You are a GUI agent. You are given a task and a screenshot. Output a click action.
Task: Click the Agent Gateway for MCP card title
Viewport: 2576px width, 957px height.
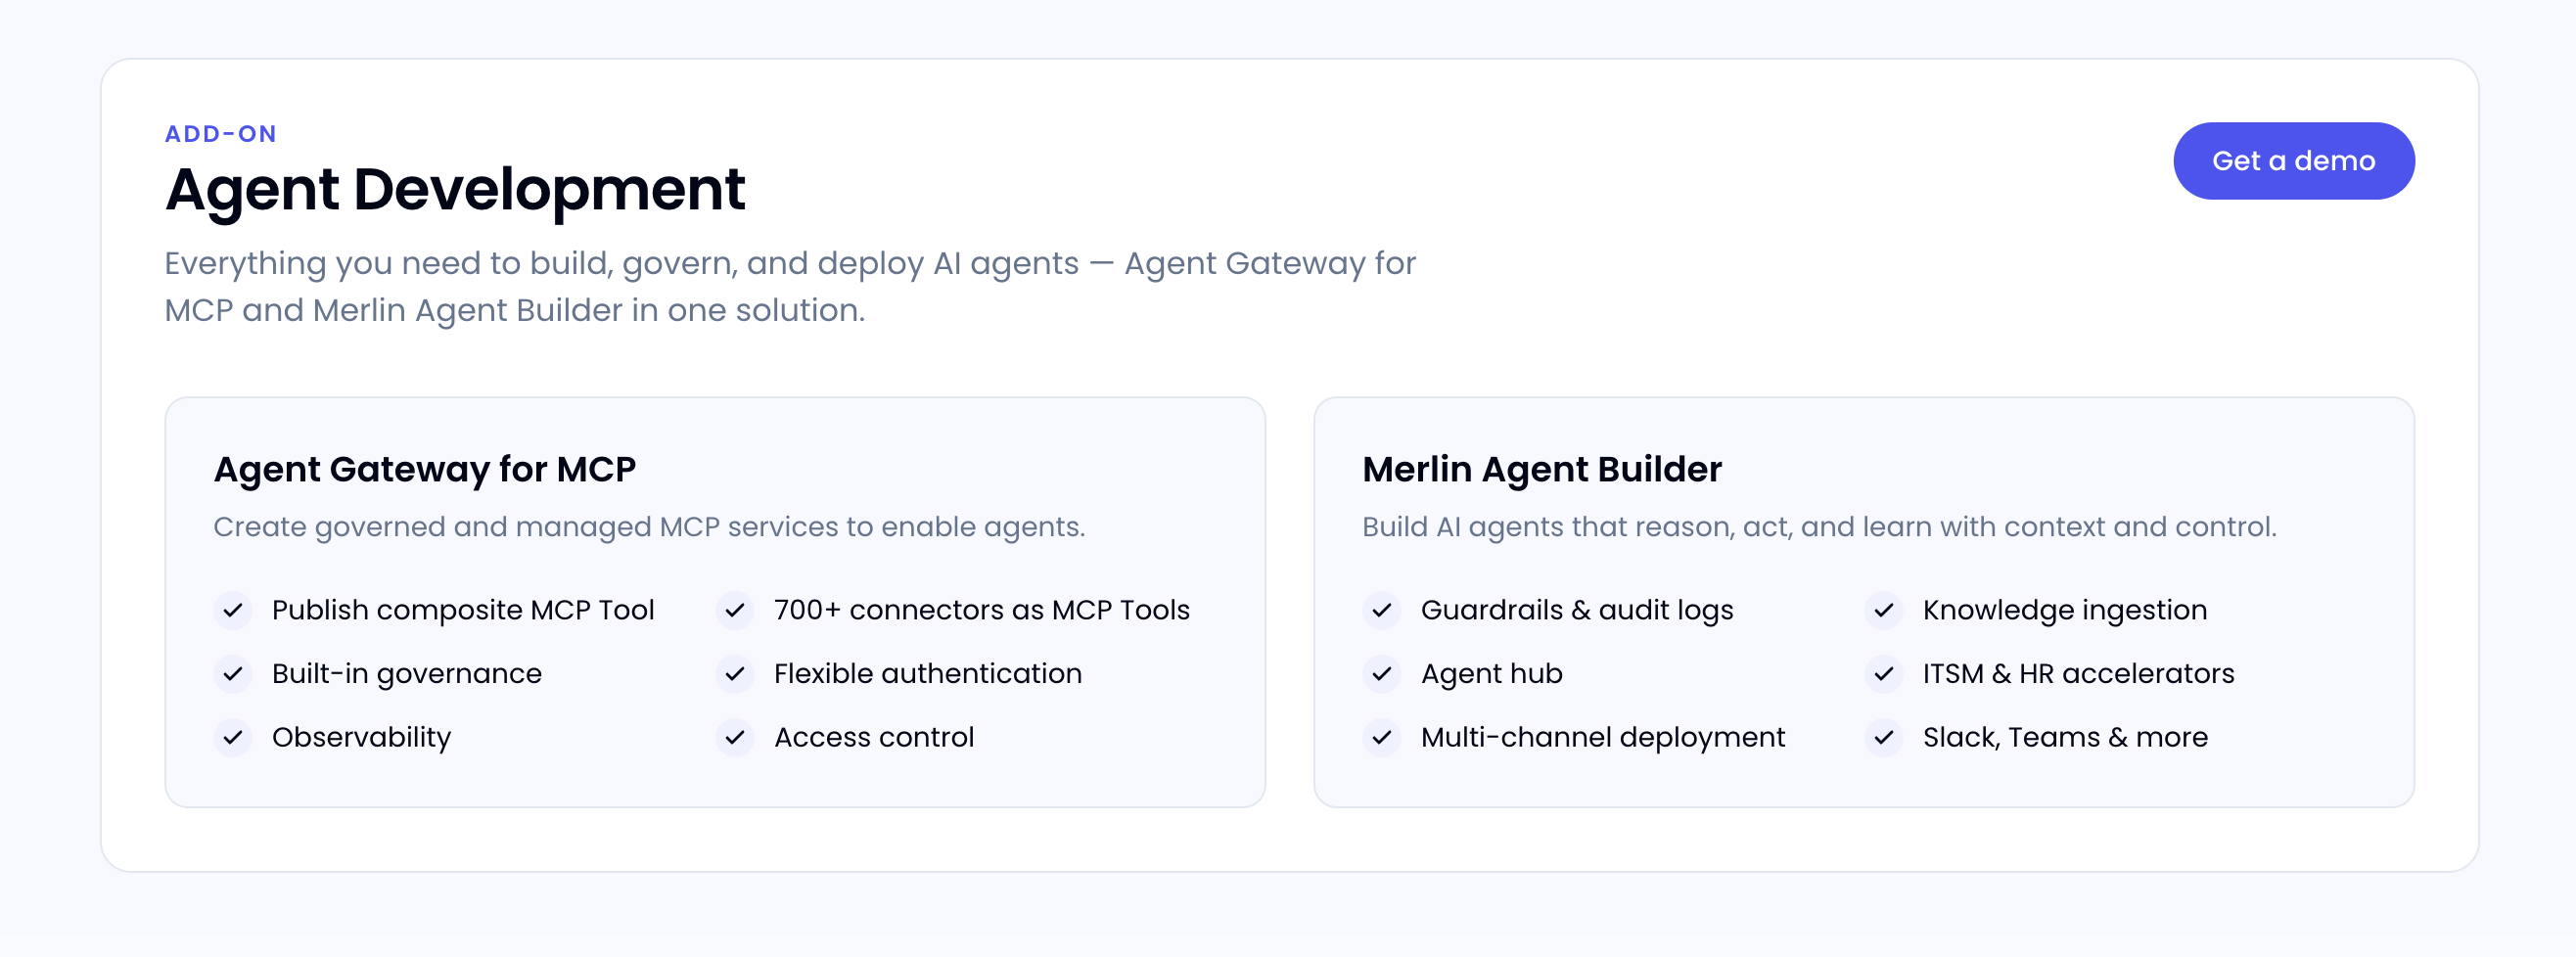425,470
